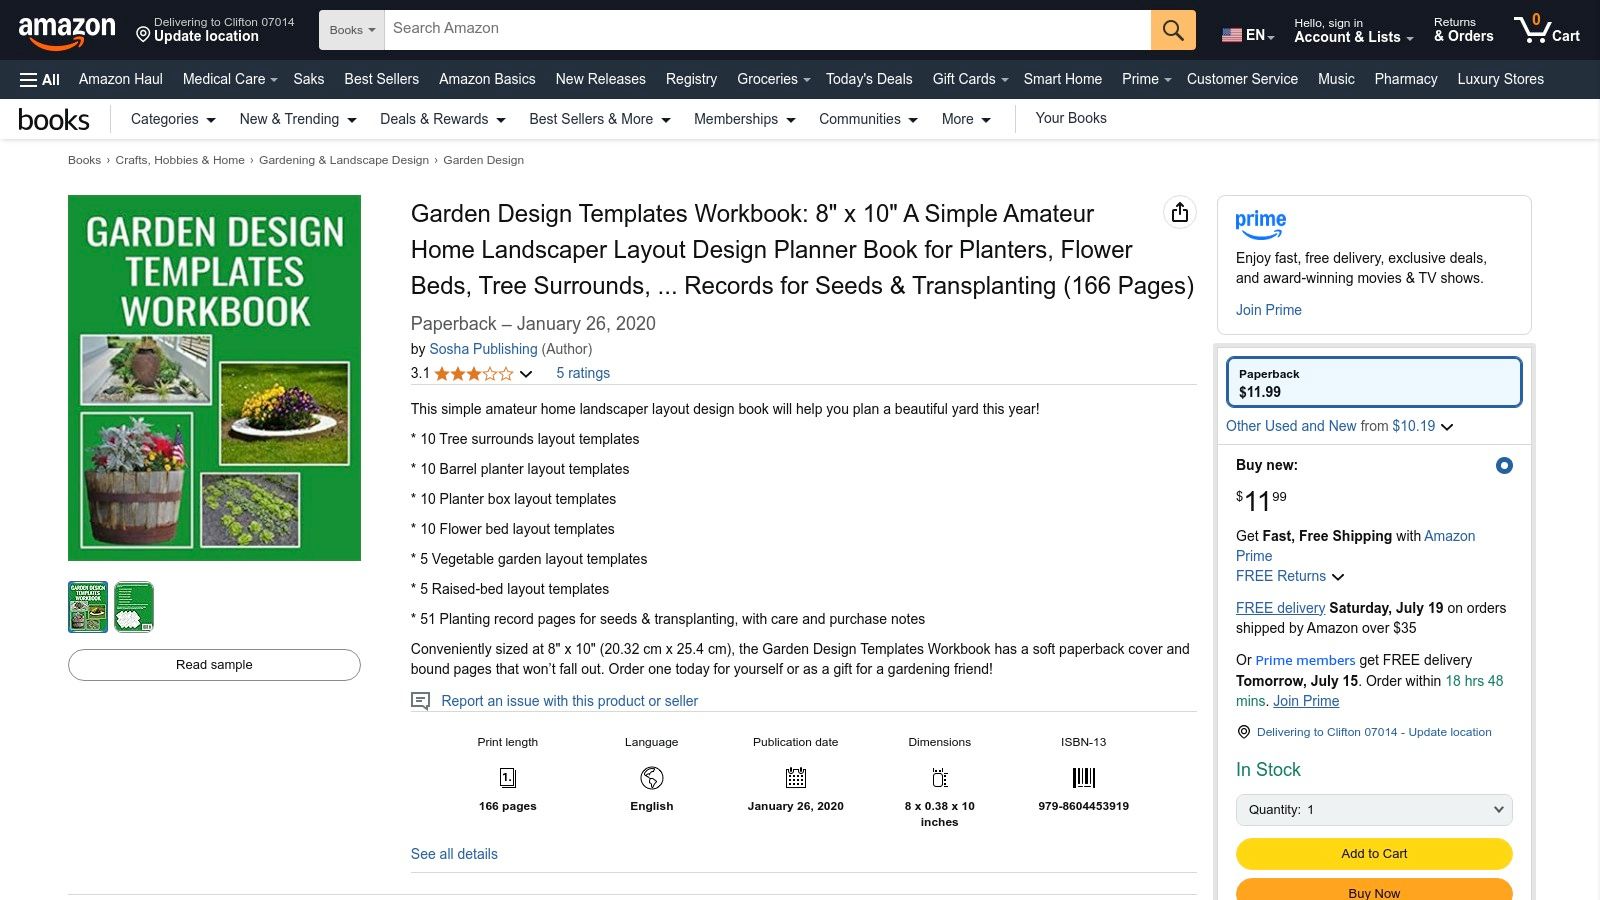Viewport: 1600px width, 900px height.
Task: Open the Quantity dropdown
Action: (x=1374, y=810)
